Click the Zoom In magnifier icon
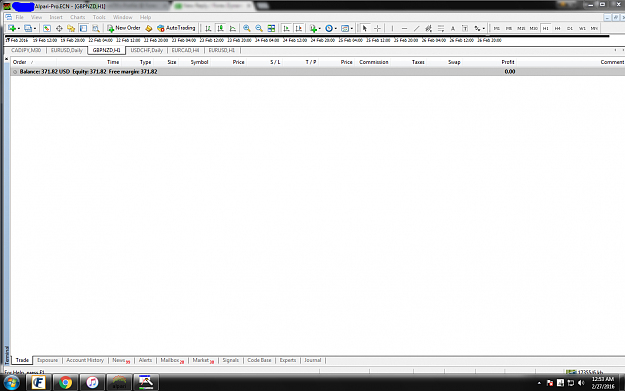The image size is (625, 391). pyautogui.click(x=247, y=28)
